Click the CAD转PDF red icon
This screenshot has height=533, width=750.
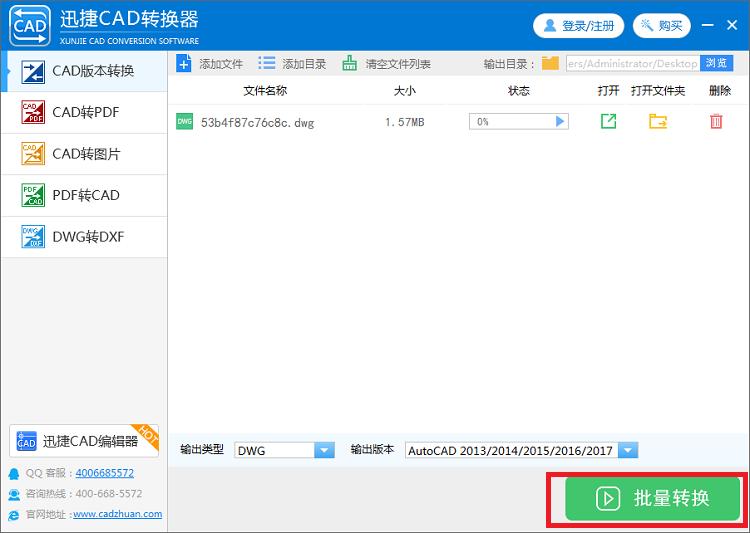point(33,112)
